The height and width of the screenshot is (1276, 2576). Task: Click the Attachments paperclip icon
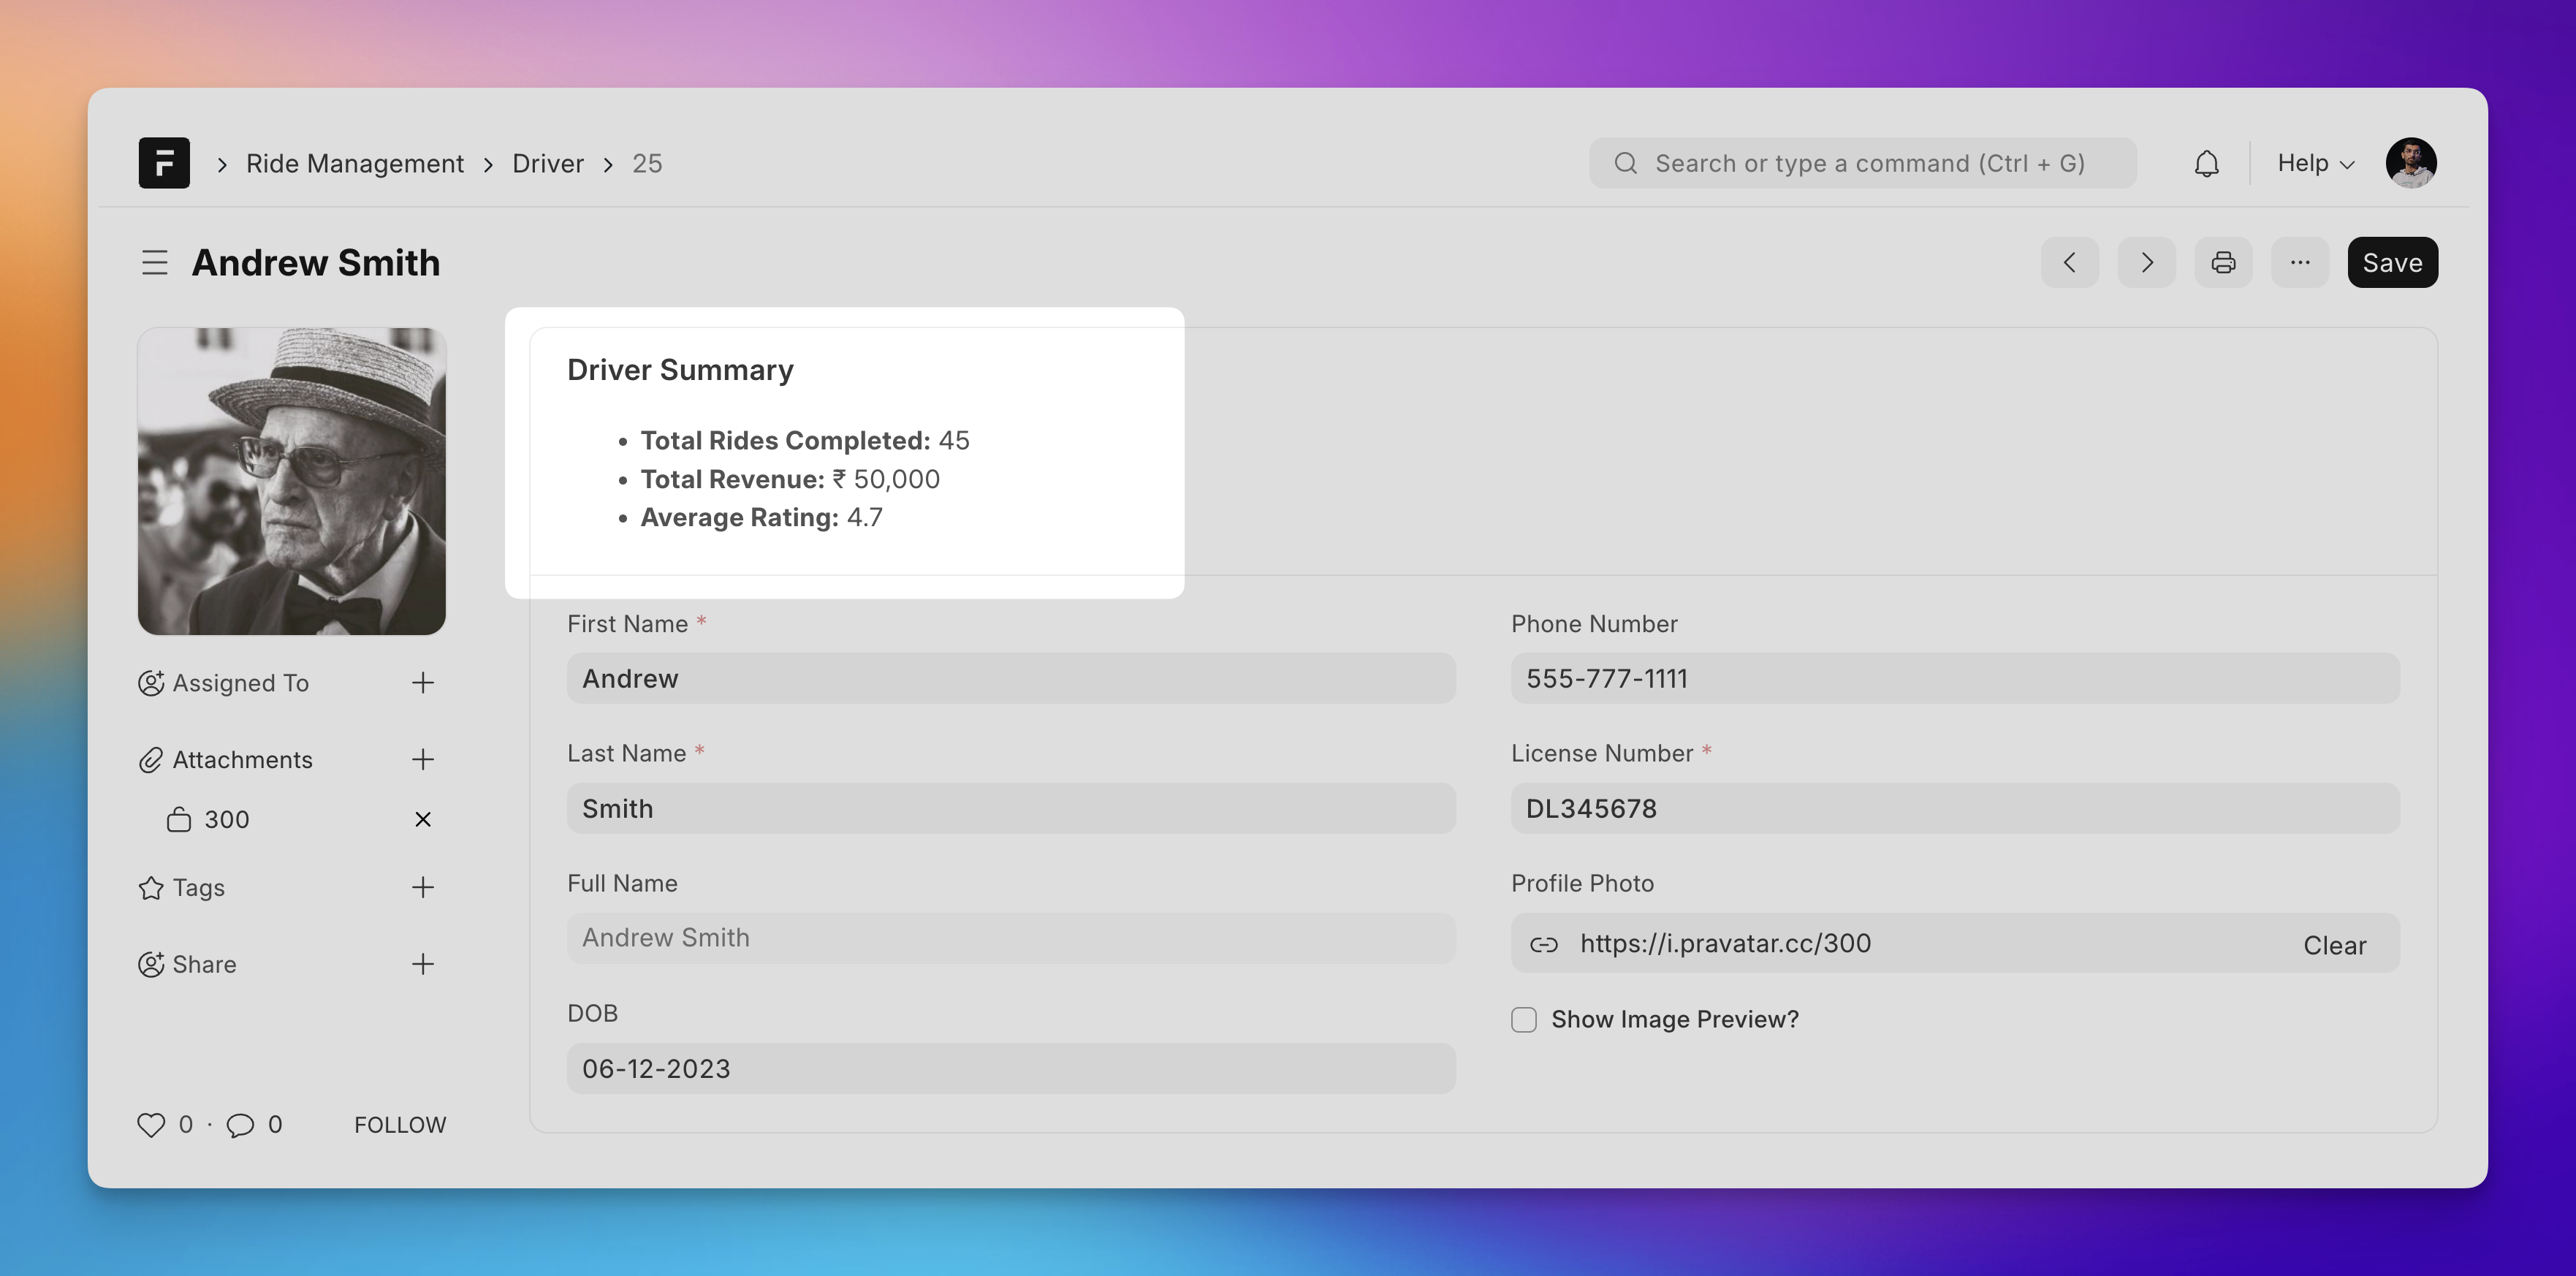(x=153, y=760)
